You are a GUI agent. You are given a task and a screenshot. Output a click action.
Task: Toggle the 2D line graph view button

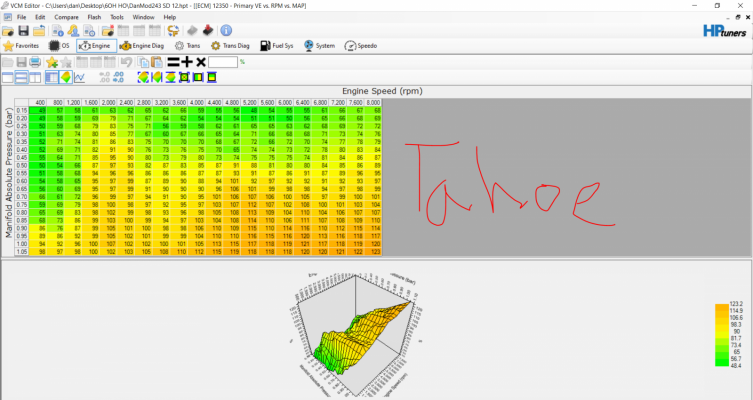click(x=79, y=77)
